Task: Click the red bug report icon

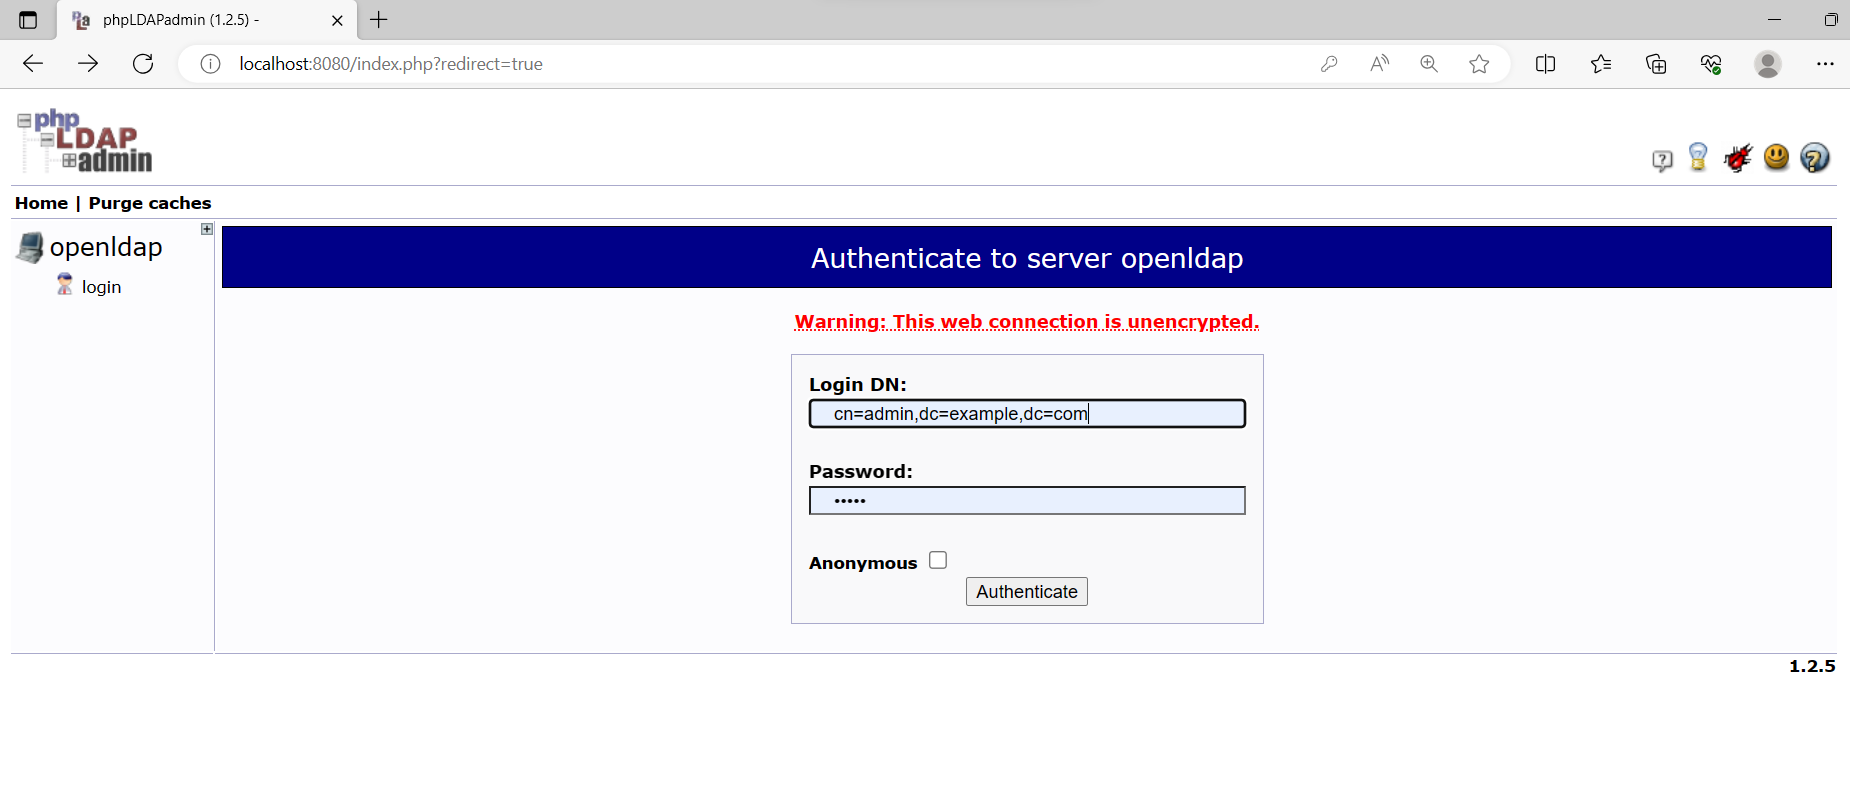Action: pyautogui.click(x=1738, y=158)
